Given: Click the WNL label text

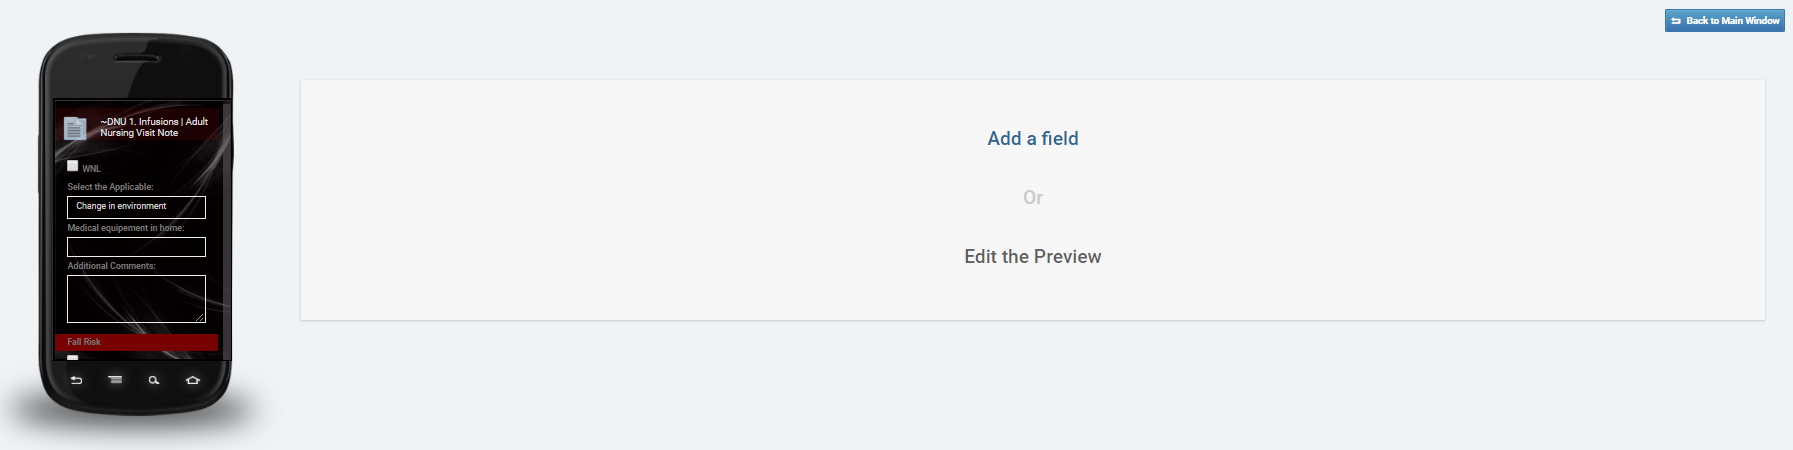Looking at the screenshot, I should coord(91,169).
